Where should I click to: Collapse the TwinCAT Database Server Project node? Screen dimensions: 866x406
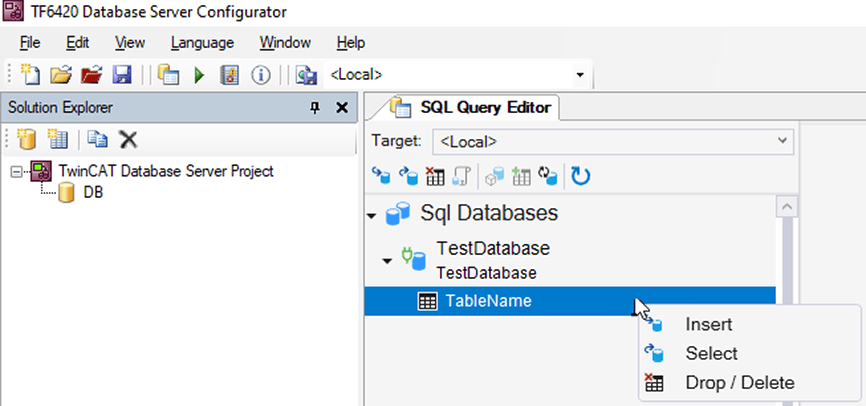[x=17, y=172]
